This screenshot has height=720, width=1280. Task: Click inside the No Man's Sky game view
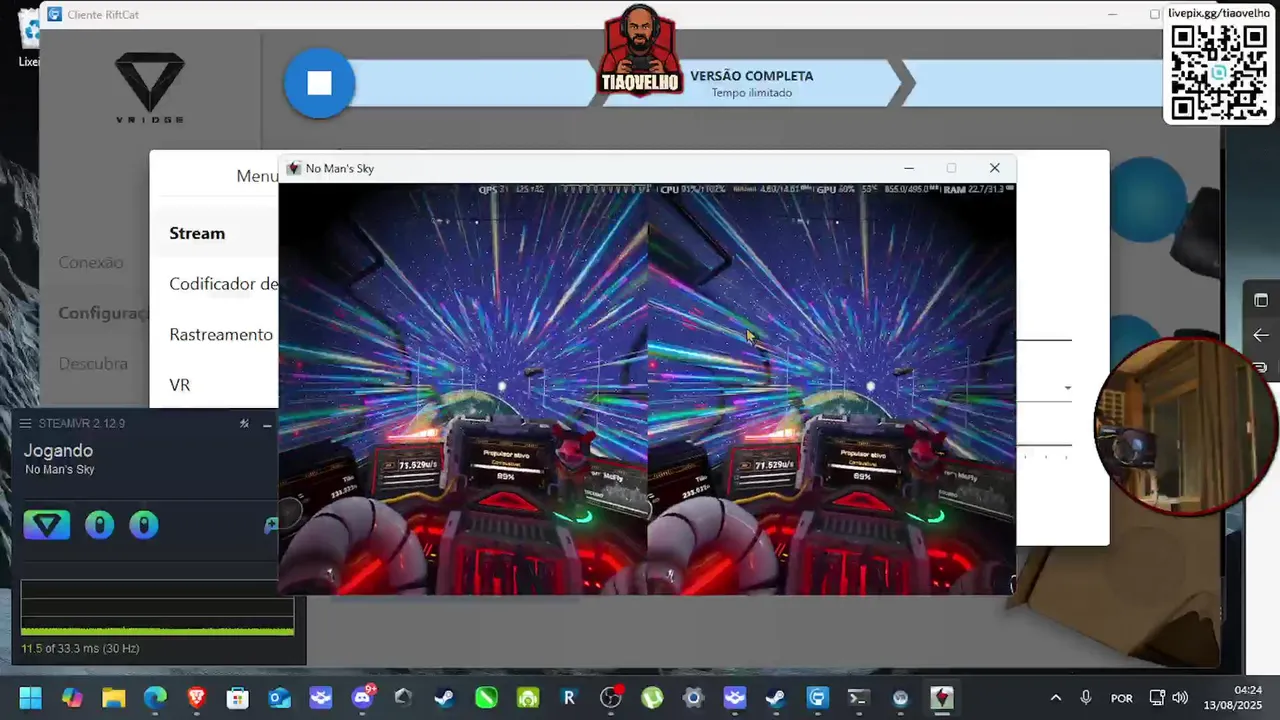647,389
